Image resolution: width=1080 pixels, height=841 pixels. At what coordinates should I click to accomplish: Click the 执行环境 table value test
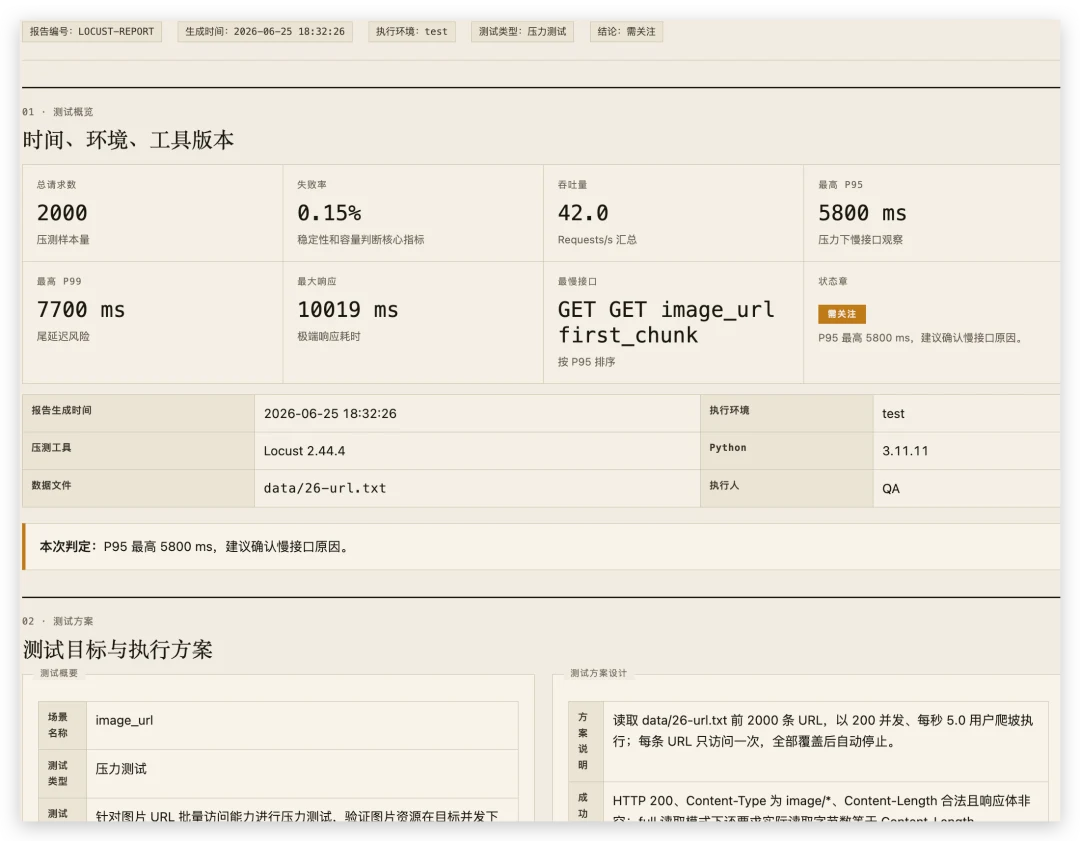966,413
